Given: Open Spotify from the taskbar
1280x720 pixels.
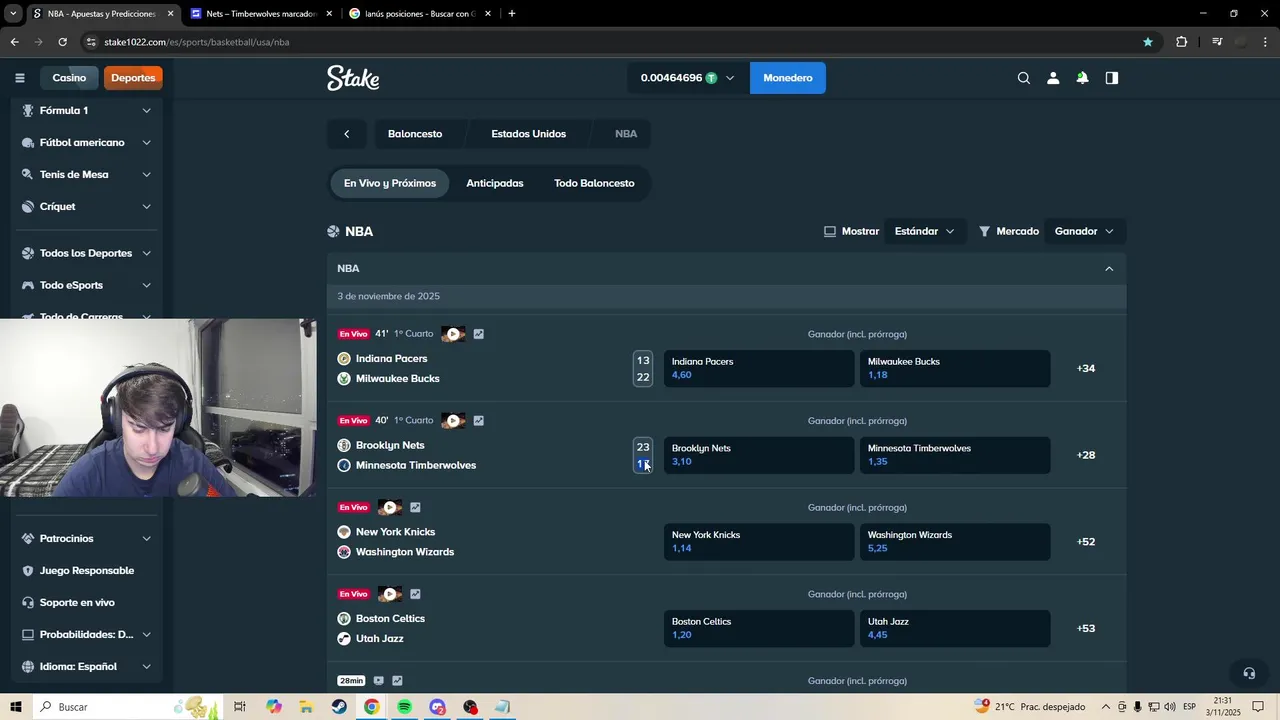Looking at the screenshot, I should pos(404,707).
